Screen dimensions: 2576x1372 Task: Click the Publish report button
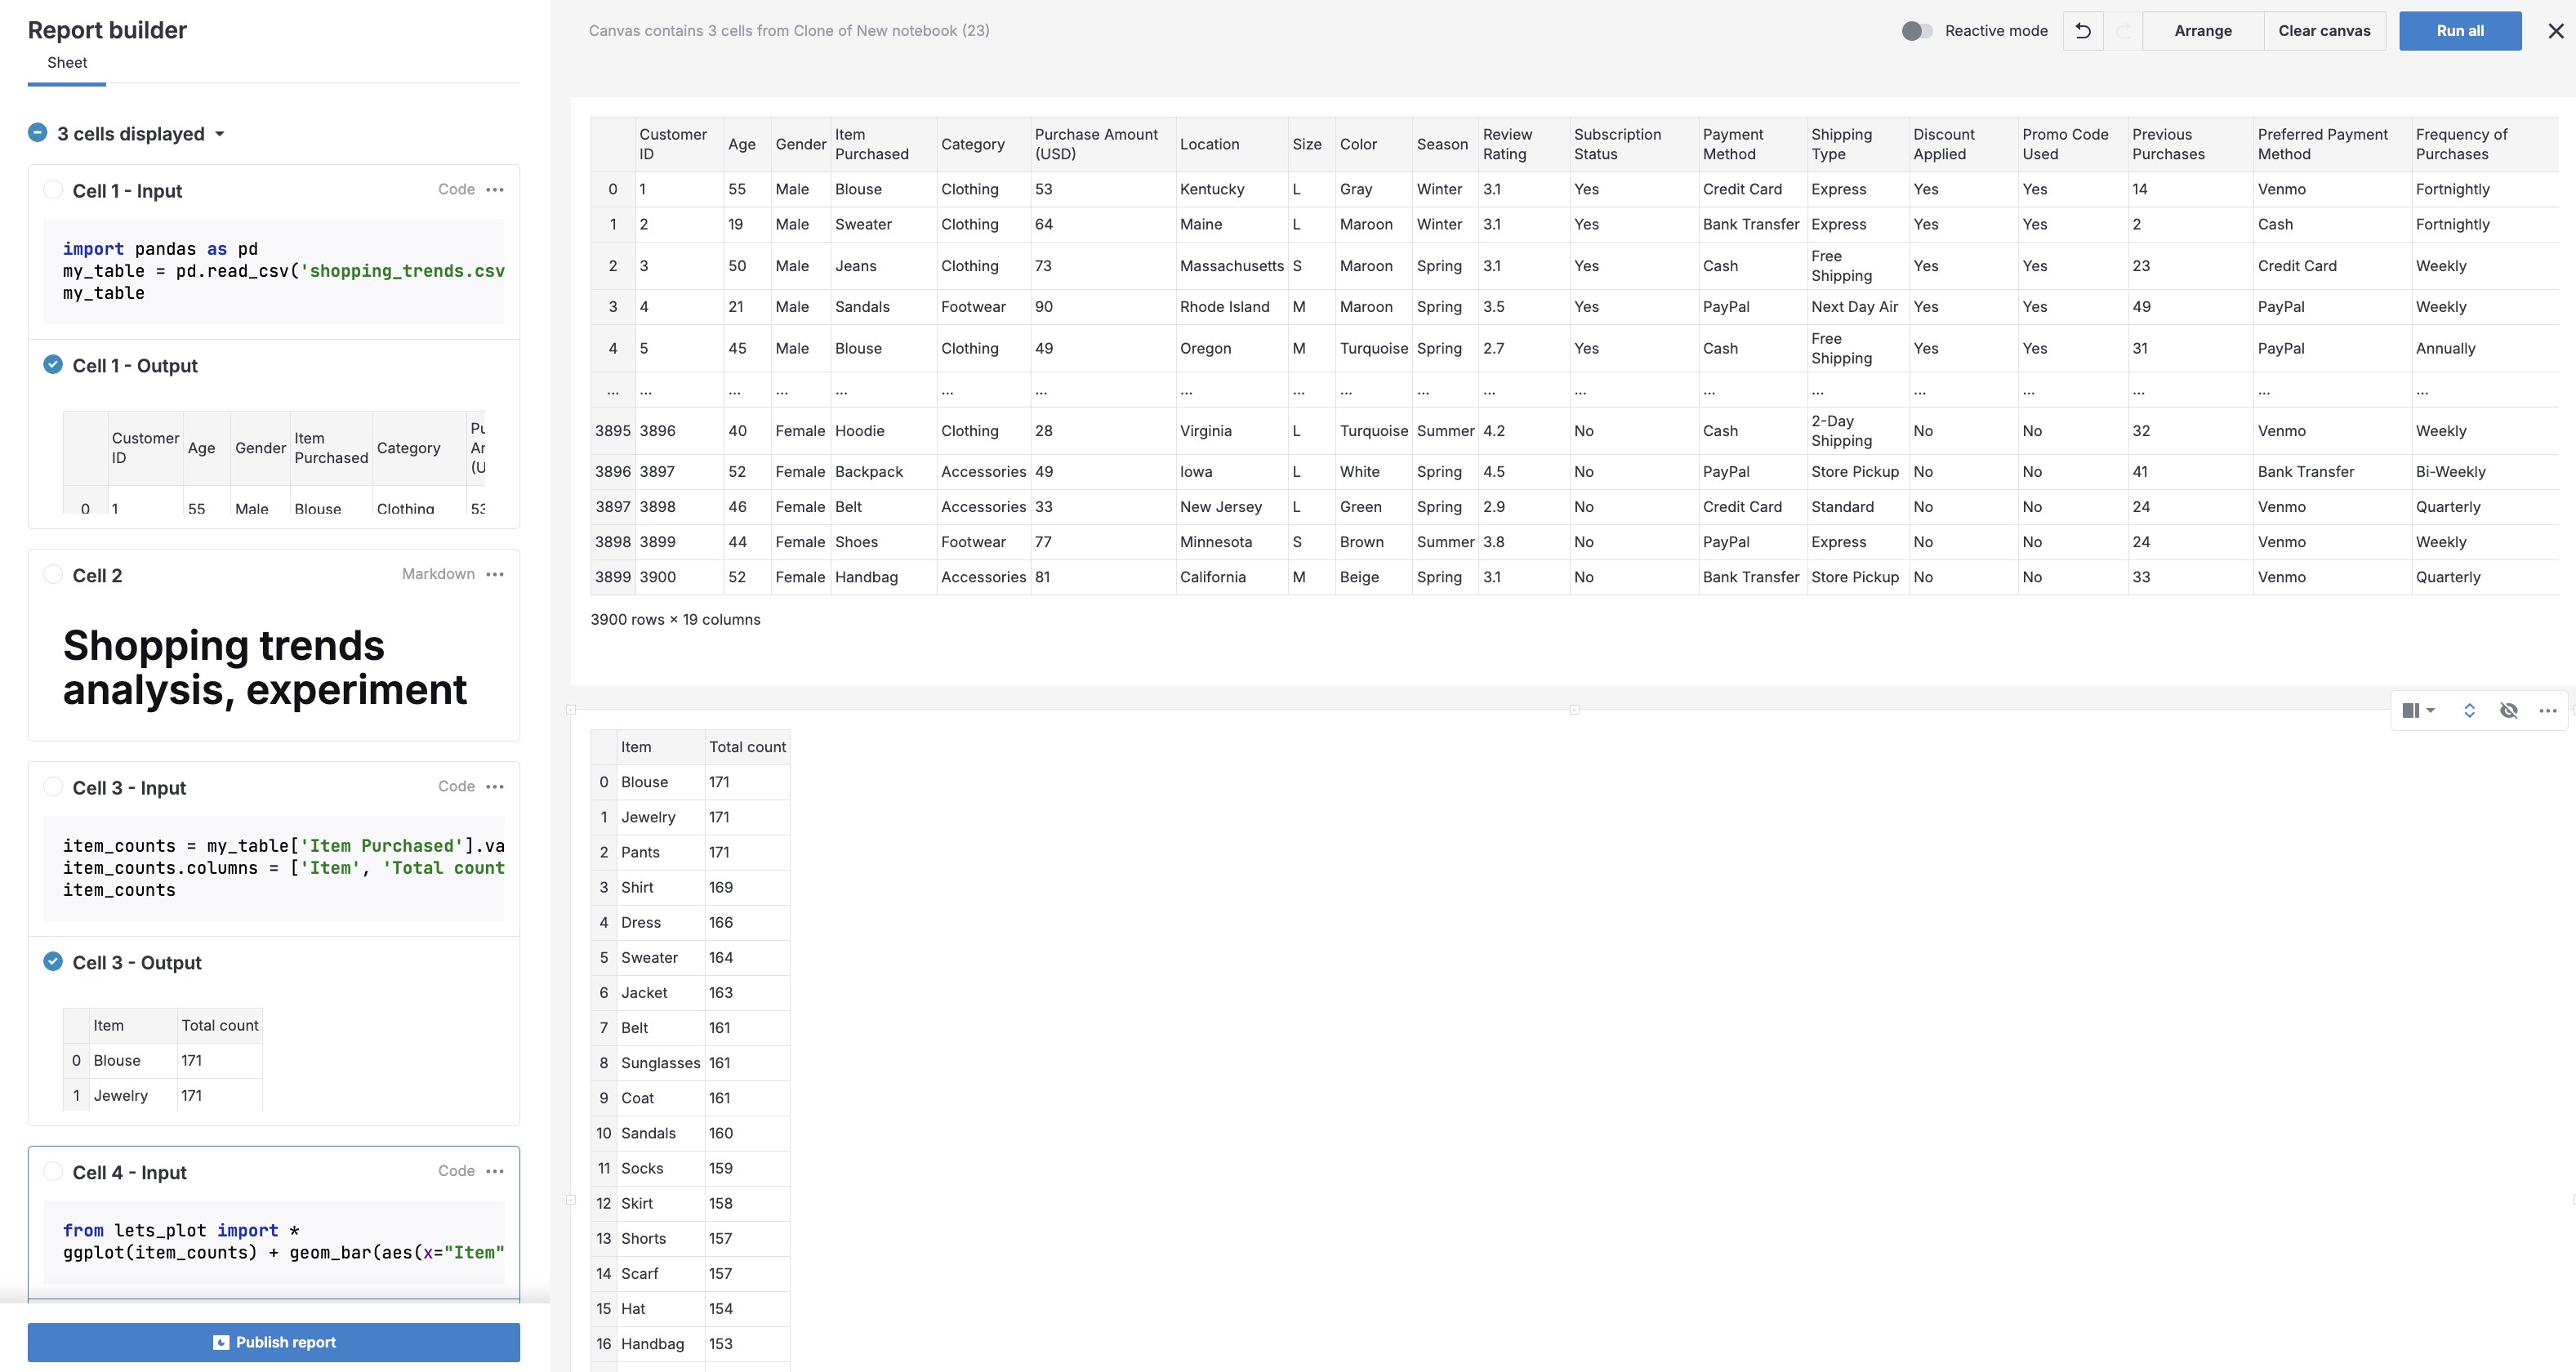[274, 1342]
